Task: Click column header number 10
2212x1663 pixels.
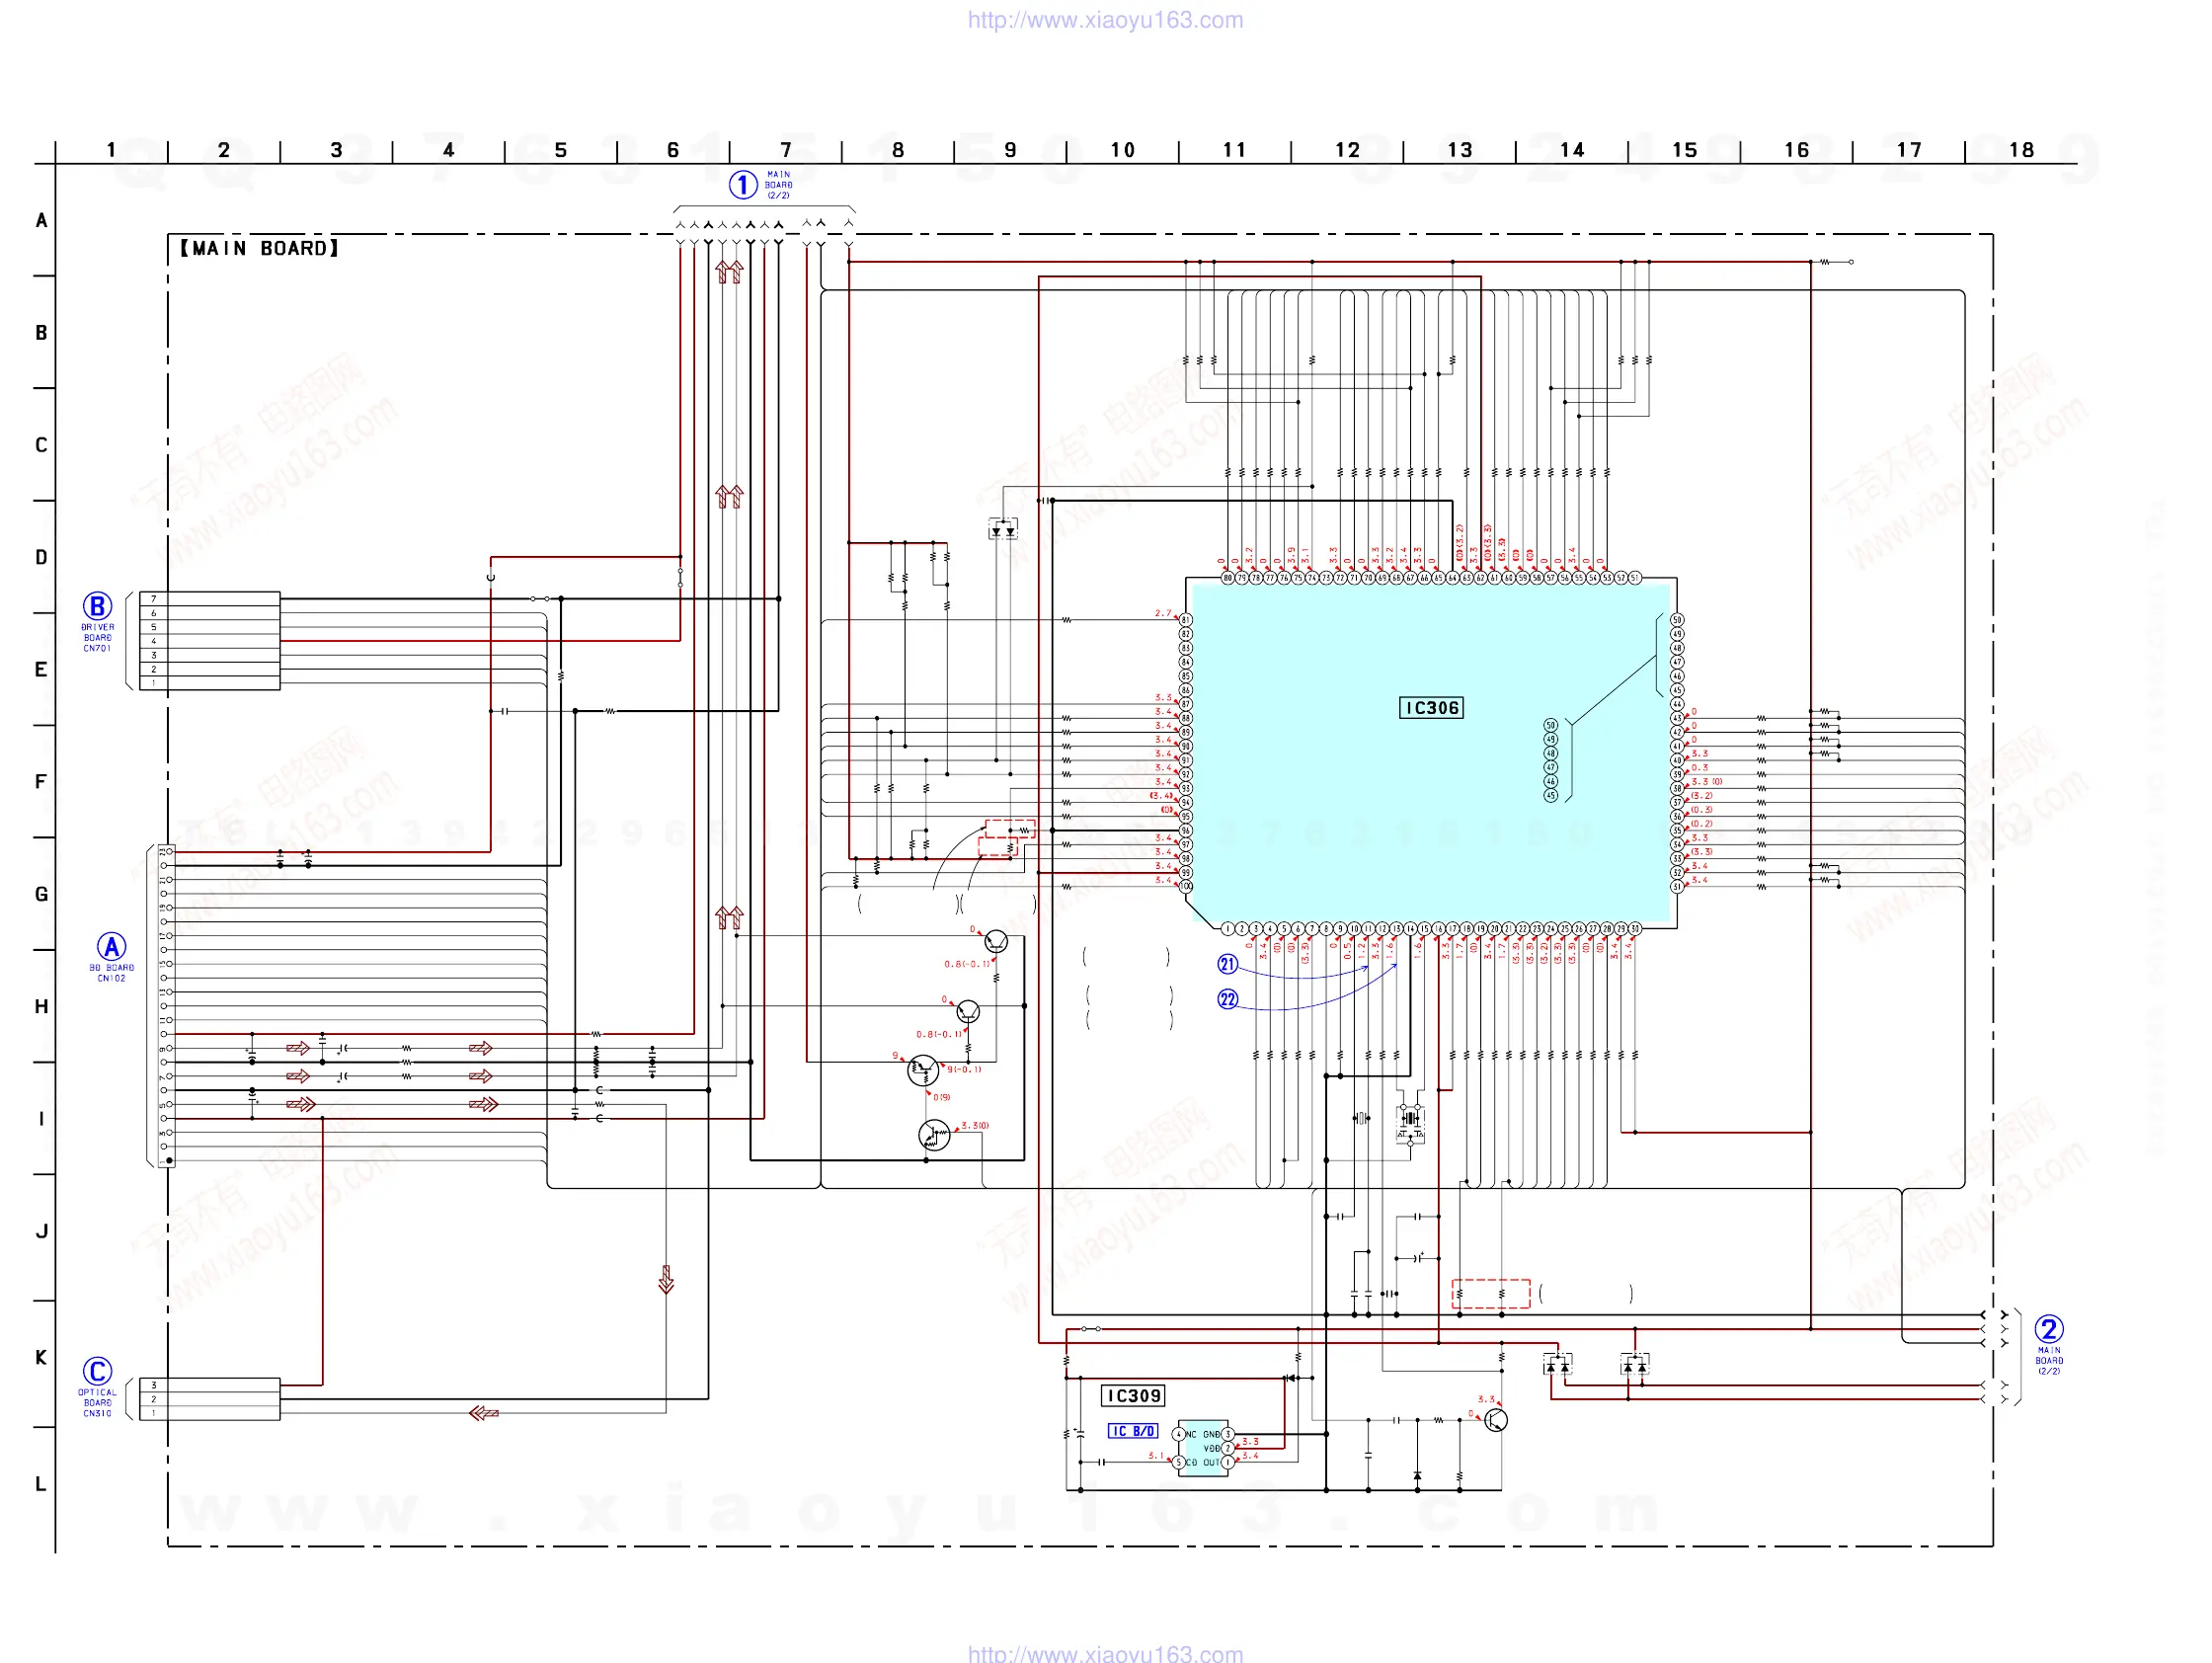Action: click(x=1122, y=150)
